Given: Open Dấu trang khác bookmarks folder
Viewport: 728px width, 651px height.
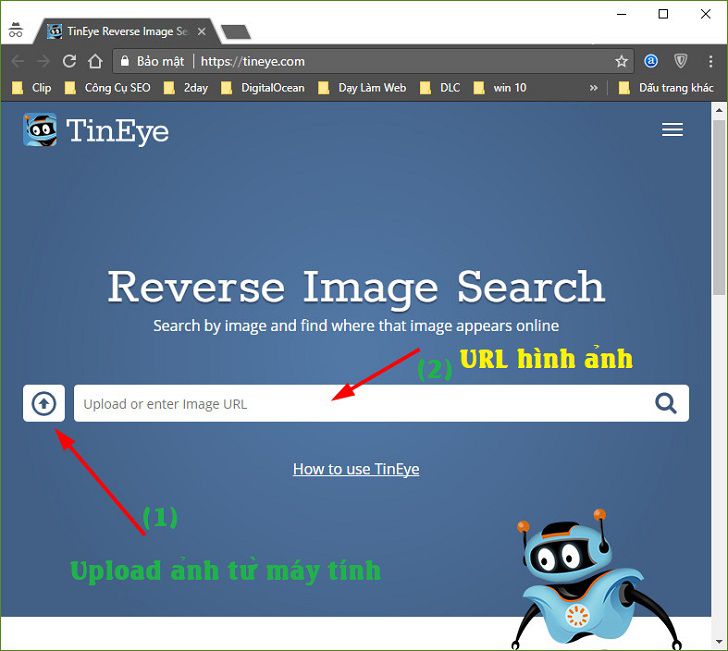Looking at the screenshot, I should coord(666,88).
